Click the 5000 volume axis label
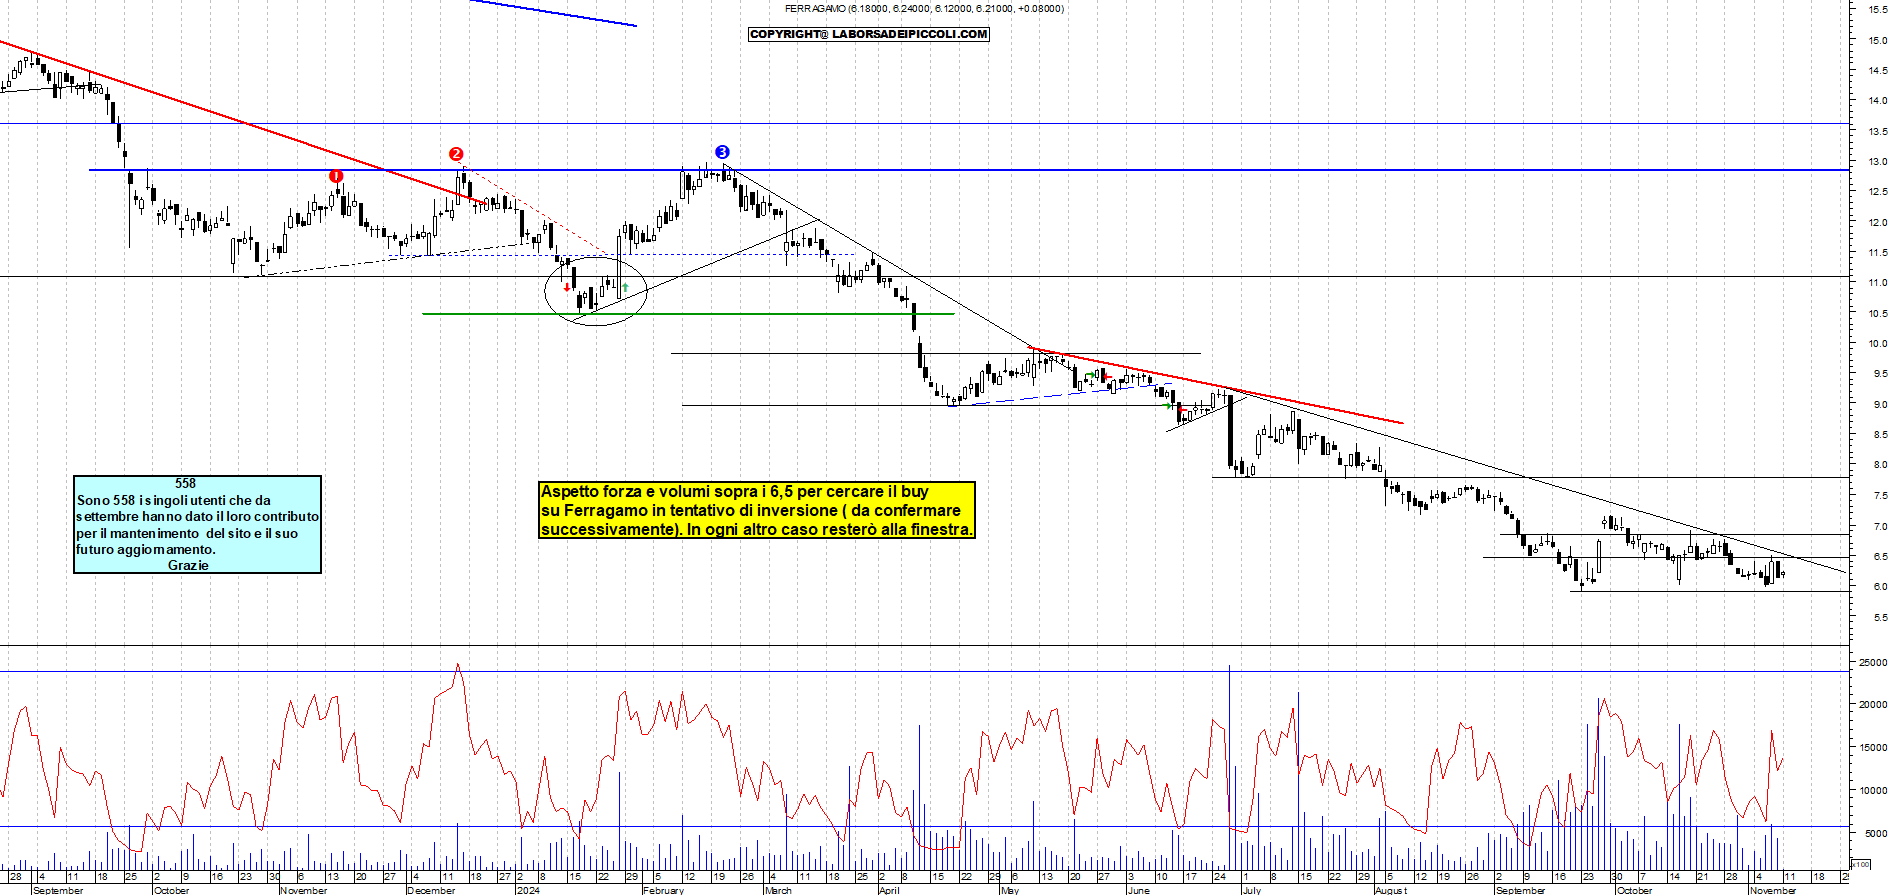 [1875, 833]
